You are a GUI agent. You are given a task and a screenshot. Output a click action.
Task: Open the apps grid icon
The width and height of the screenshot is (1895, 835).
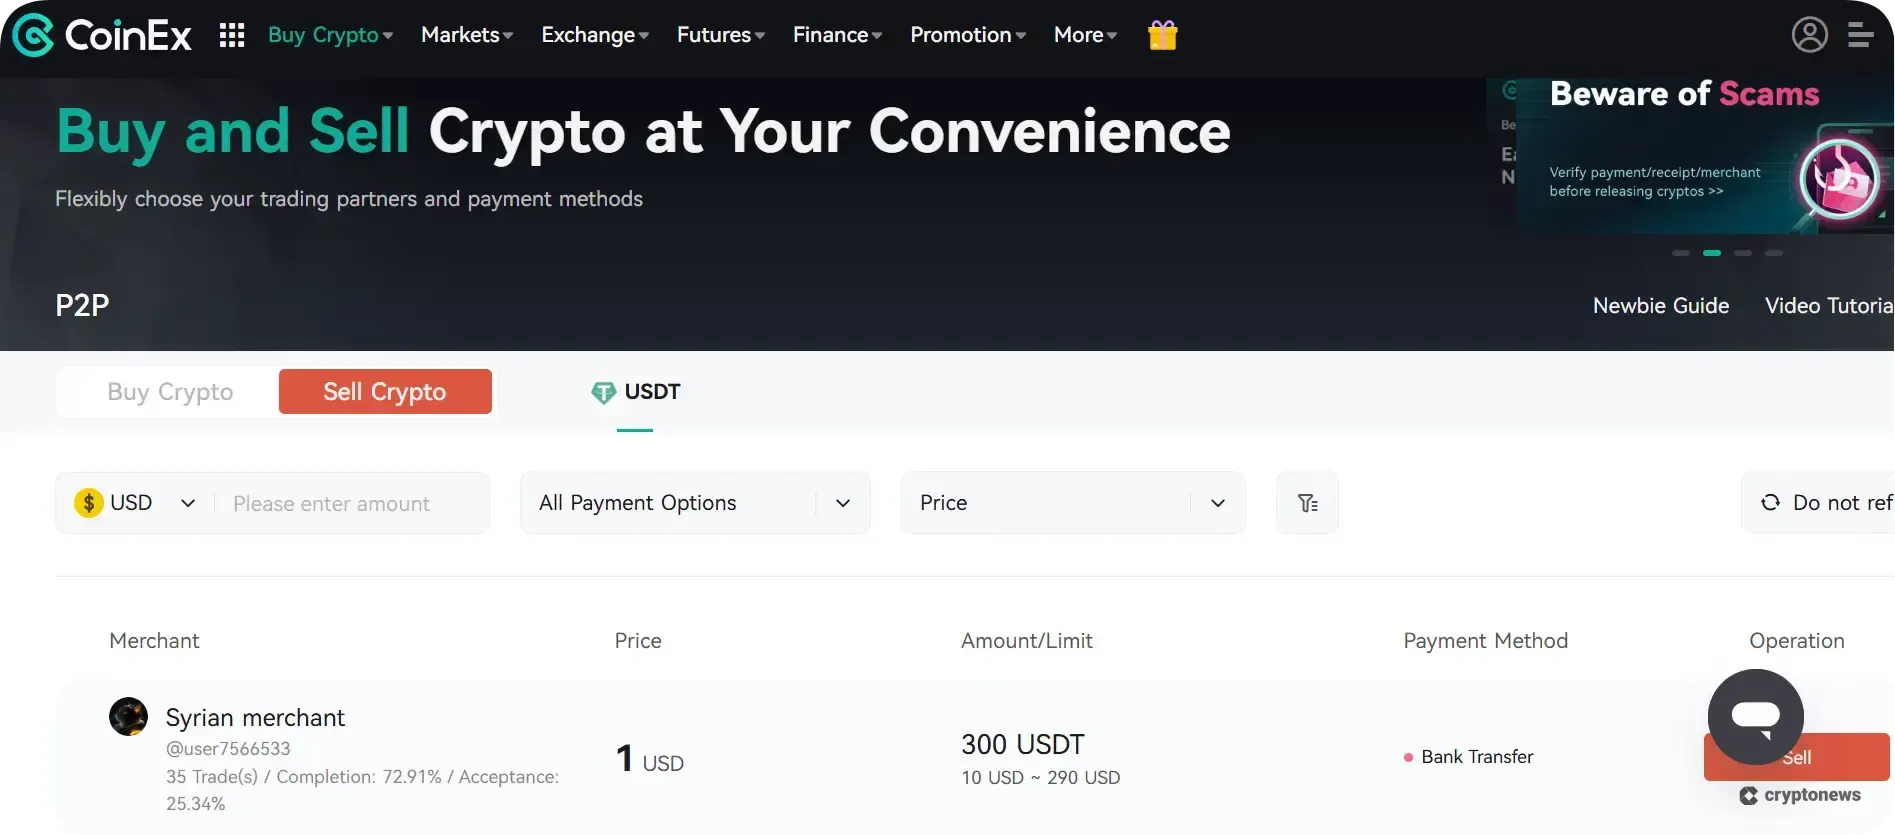click(231, 34)
